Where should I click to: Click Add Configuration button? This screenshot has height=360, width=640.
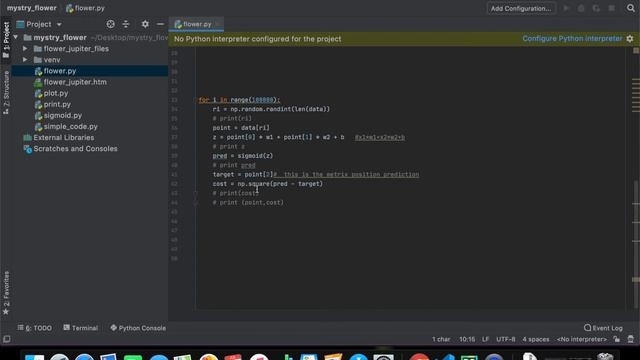[521, 8]
